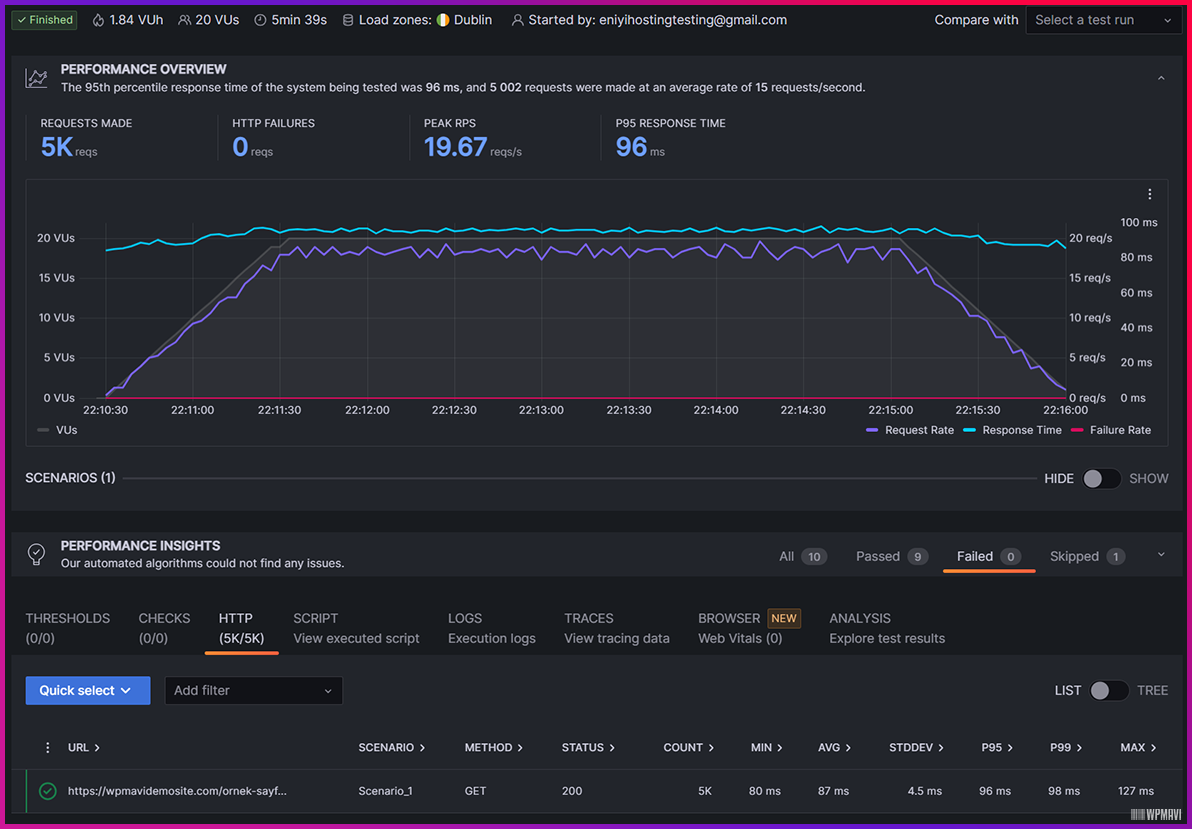1192x829 pixels.
Task: Sort by P95 column
Action: pyautogui.click(x=997, y=748)
